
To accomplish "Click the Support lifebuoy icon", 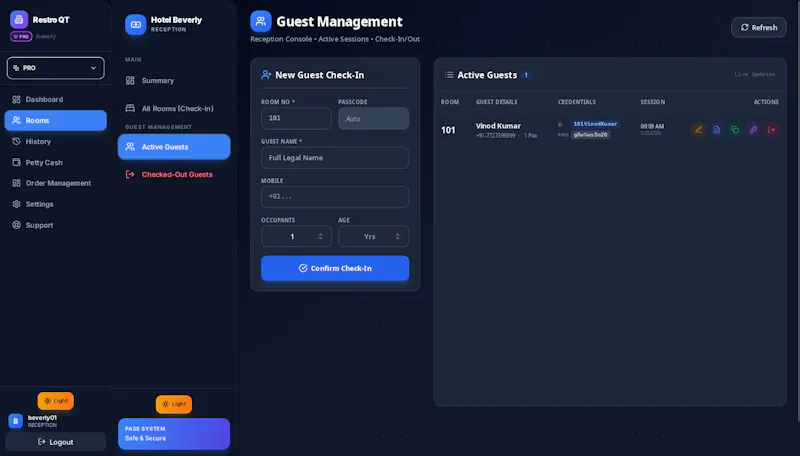I will point(16,225).
